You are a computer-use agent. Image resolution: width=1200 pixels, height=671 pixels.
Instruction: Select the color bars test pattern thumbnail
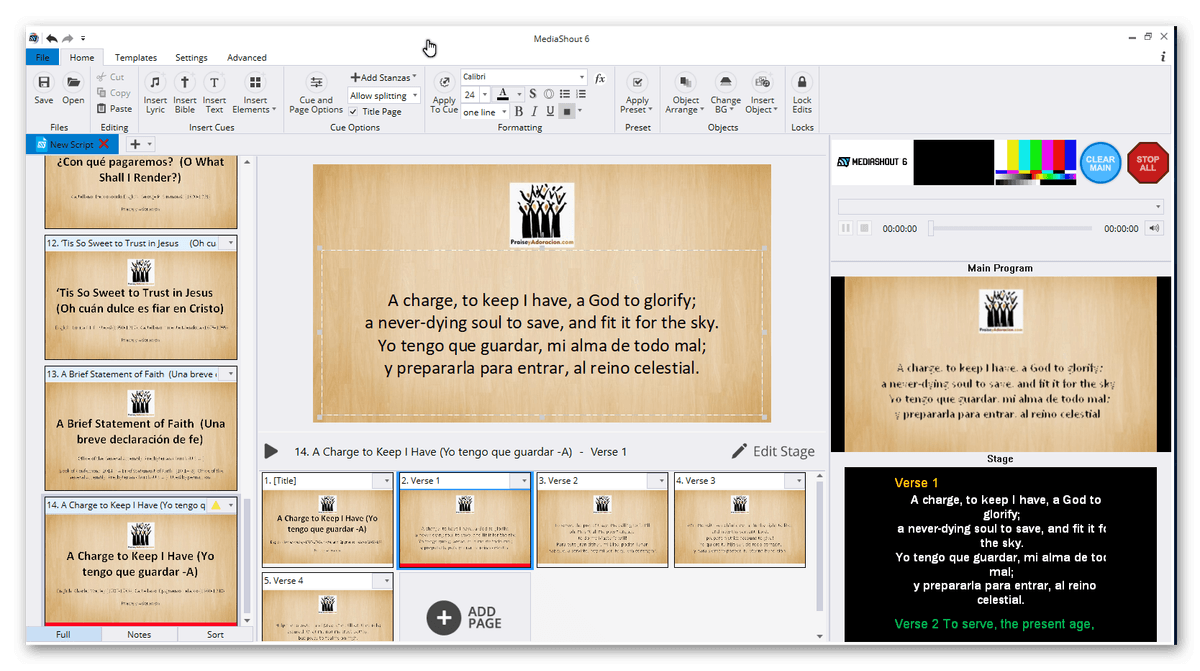[x=1035, y=162]
